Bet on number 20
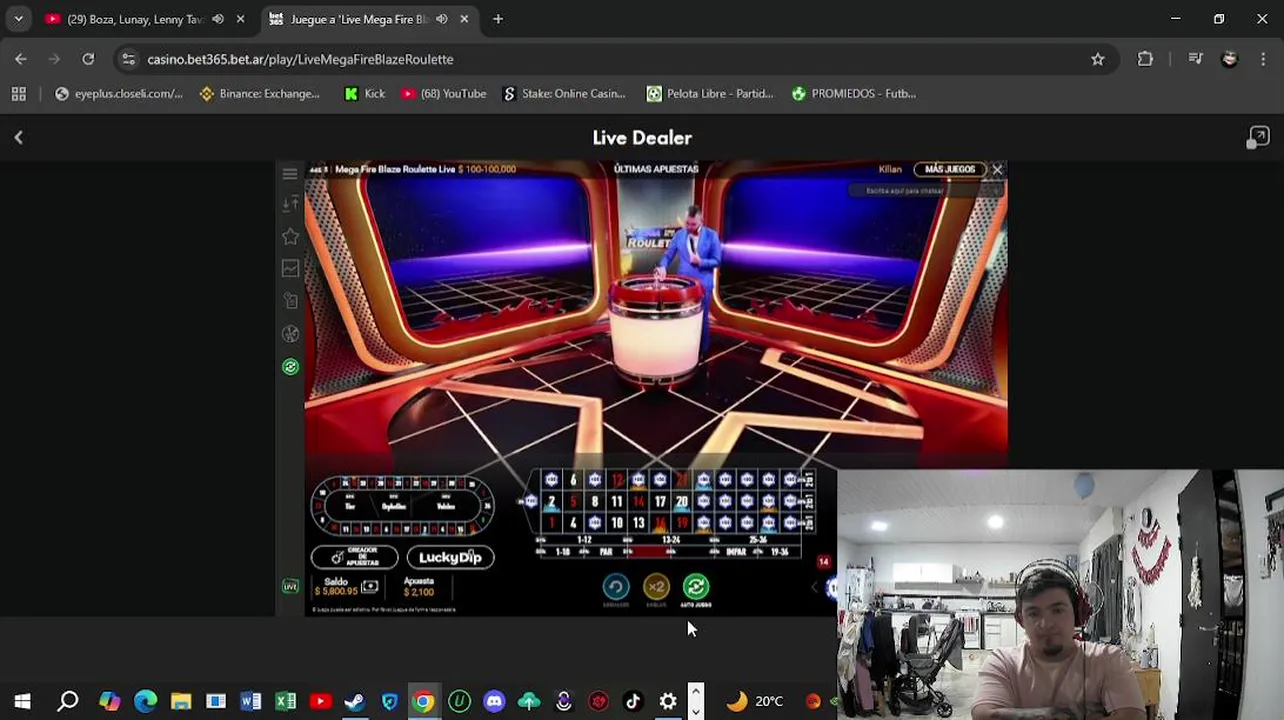 coord(682,501)
